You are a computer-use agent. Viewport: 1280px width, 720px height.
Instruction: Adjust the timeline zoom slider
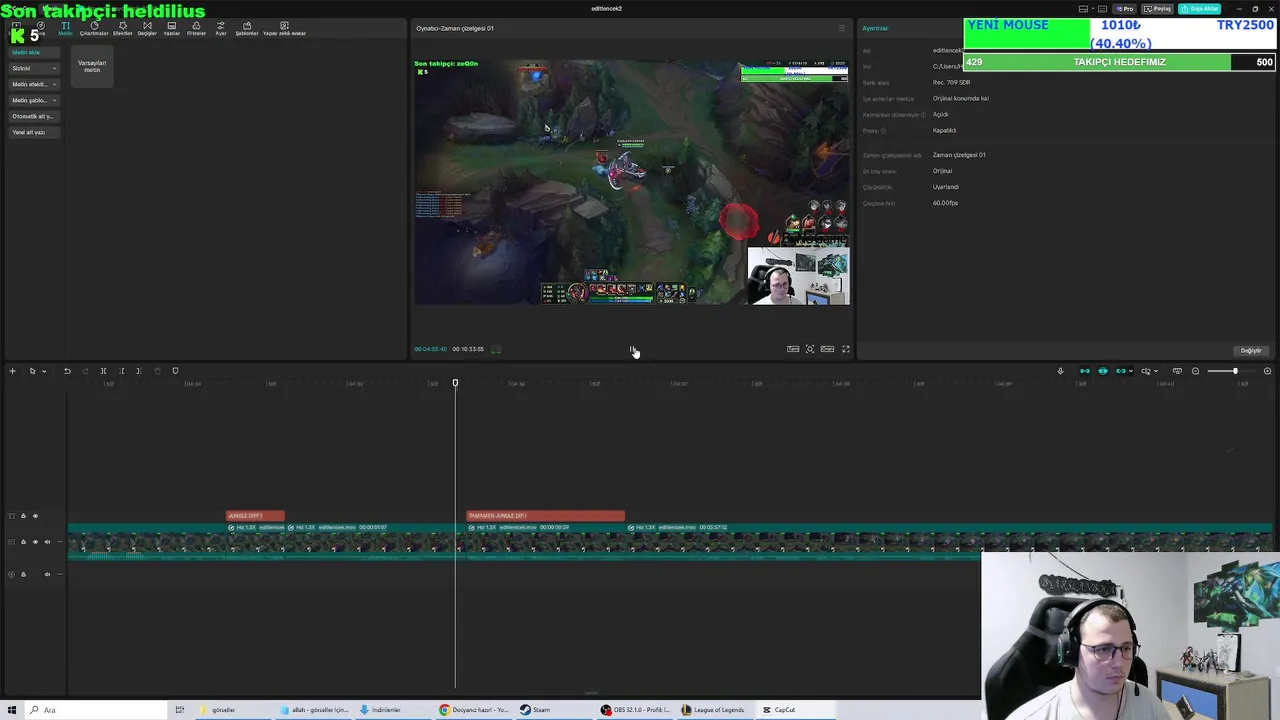[x=1234, y=371]
